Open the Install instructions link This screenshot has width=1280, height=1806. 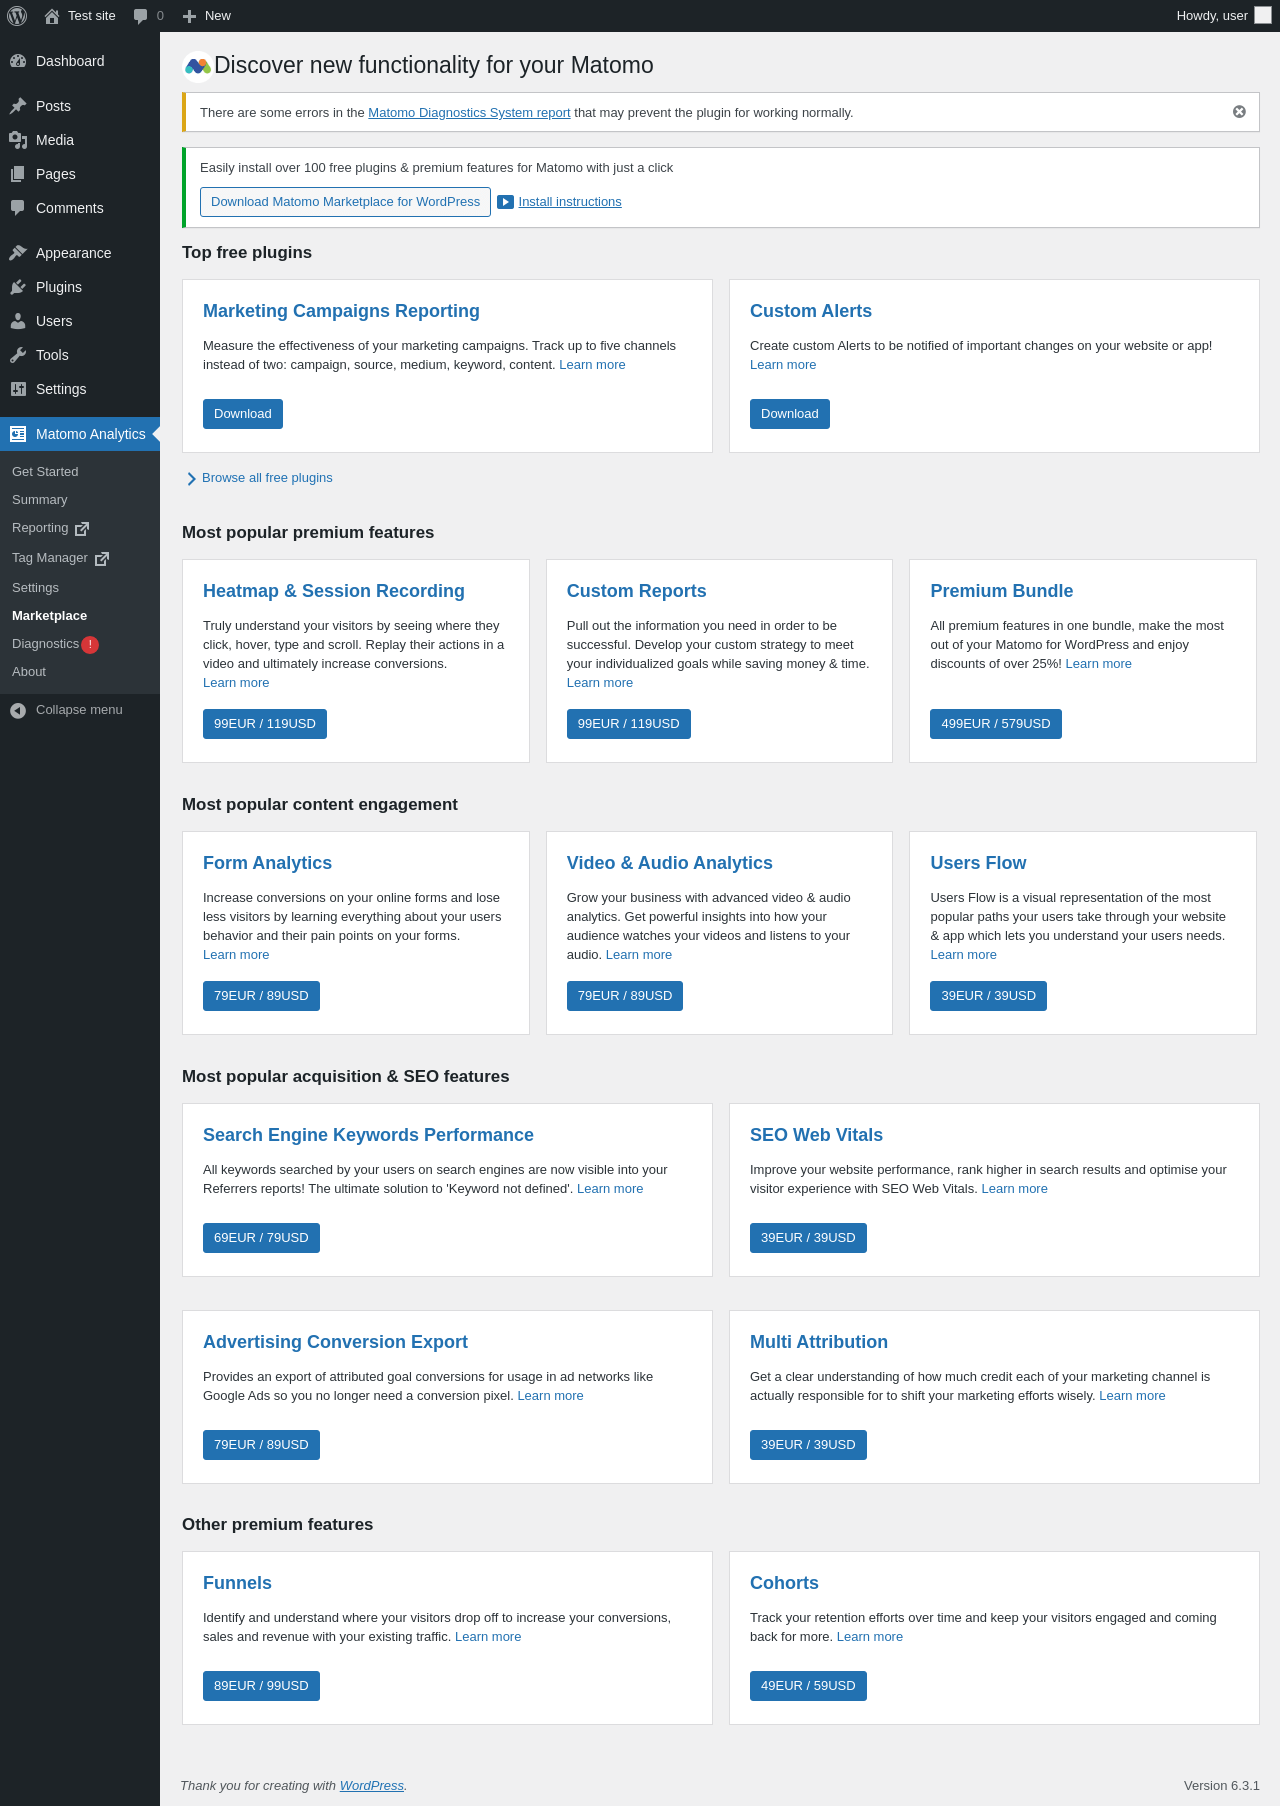click(x=570, y=202)
